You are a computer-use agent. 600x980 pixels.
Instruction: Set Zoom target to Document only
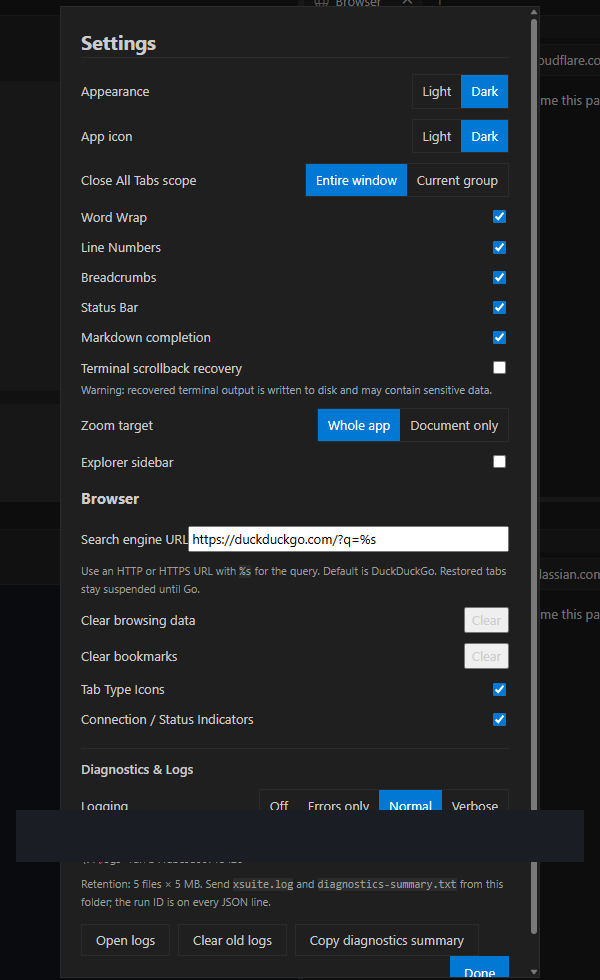pos(454,425)
